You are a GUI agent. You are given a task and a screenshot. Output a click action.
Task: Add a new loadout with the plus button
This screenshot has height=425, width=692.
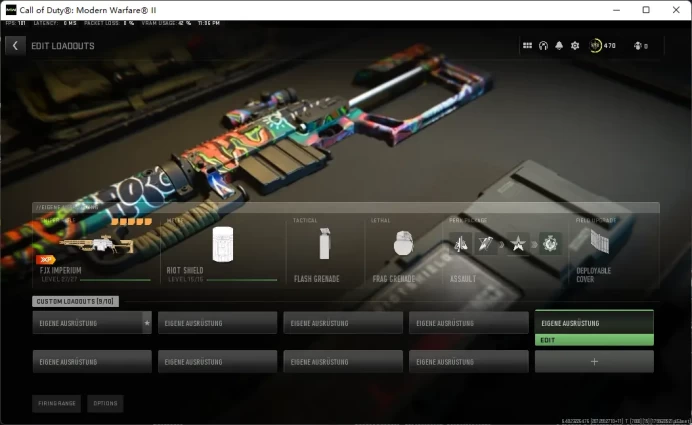(x=594, y=361)
